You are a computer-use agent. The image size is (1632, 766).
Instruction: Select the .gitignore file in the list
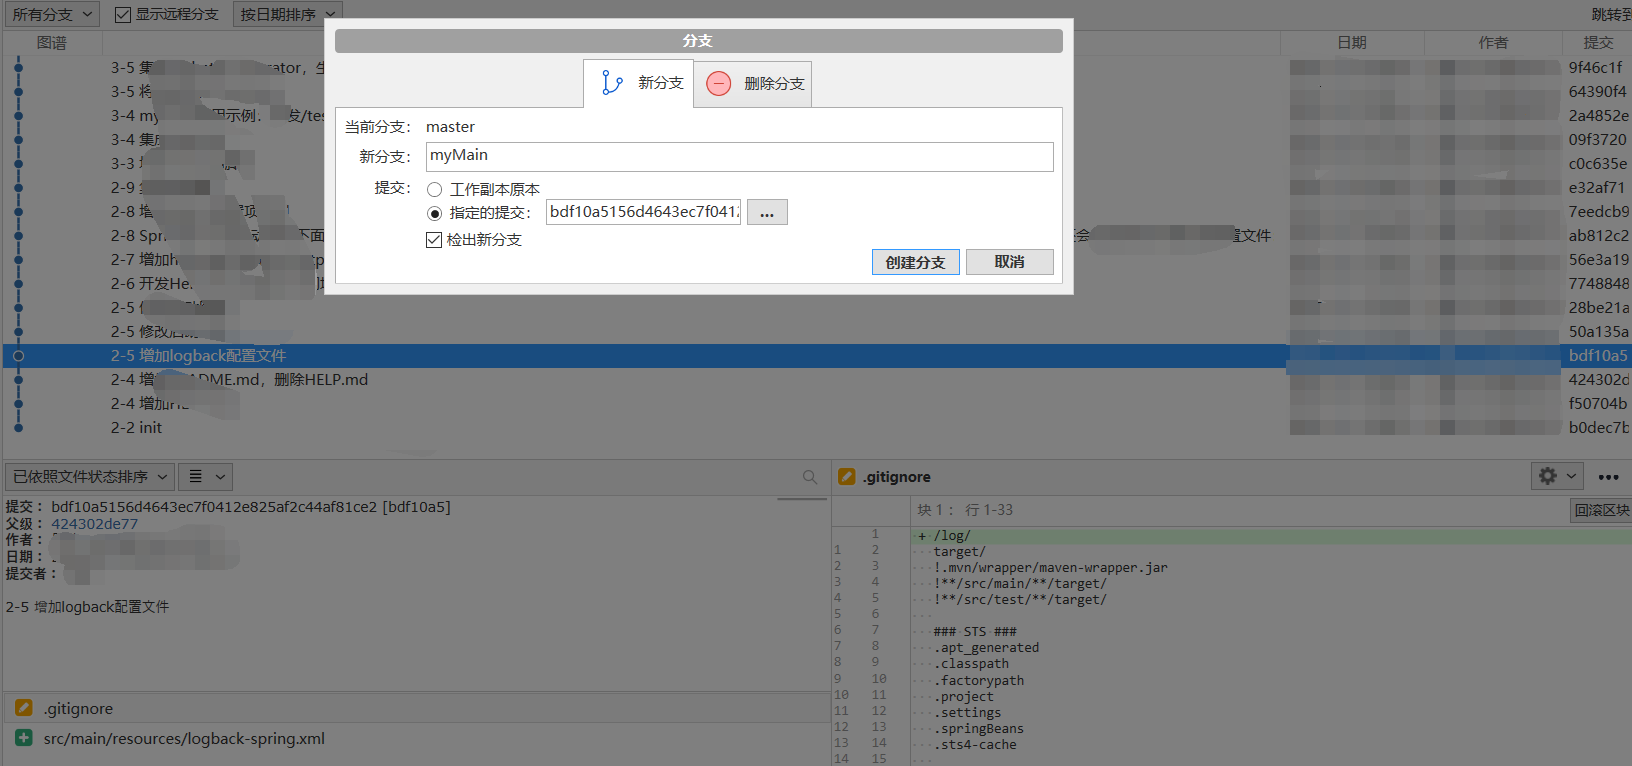(x=416, y=708)
